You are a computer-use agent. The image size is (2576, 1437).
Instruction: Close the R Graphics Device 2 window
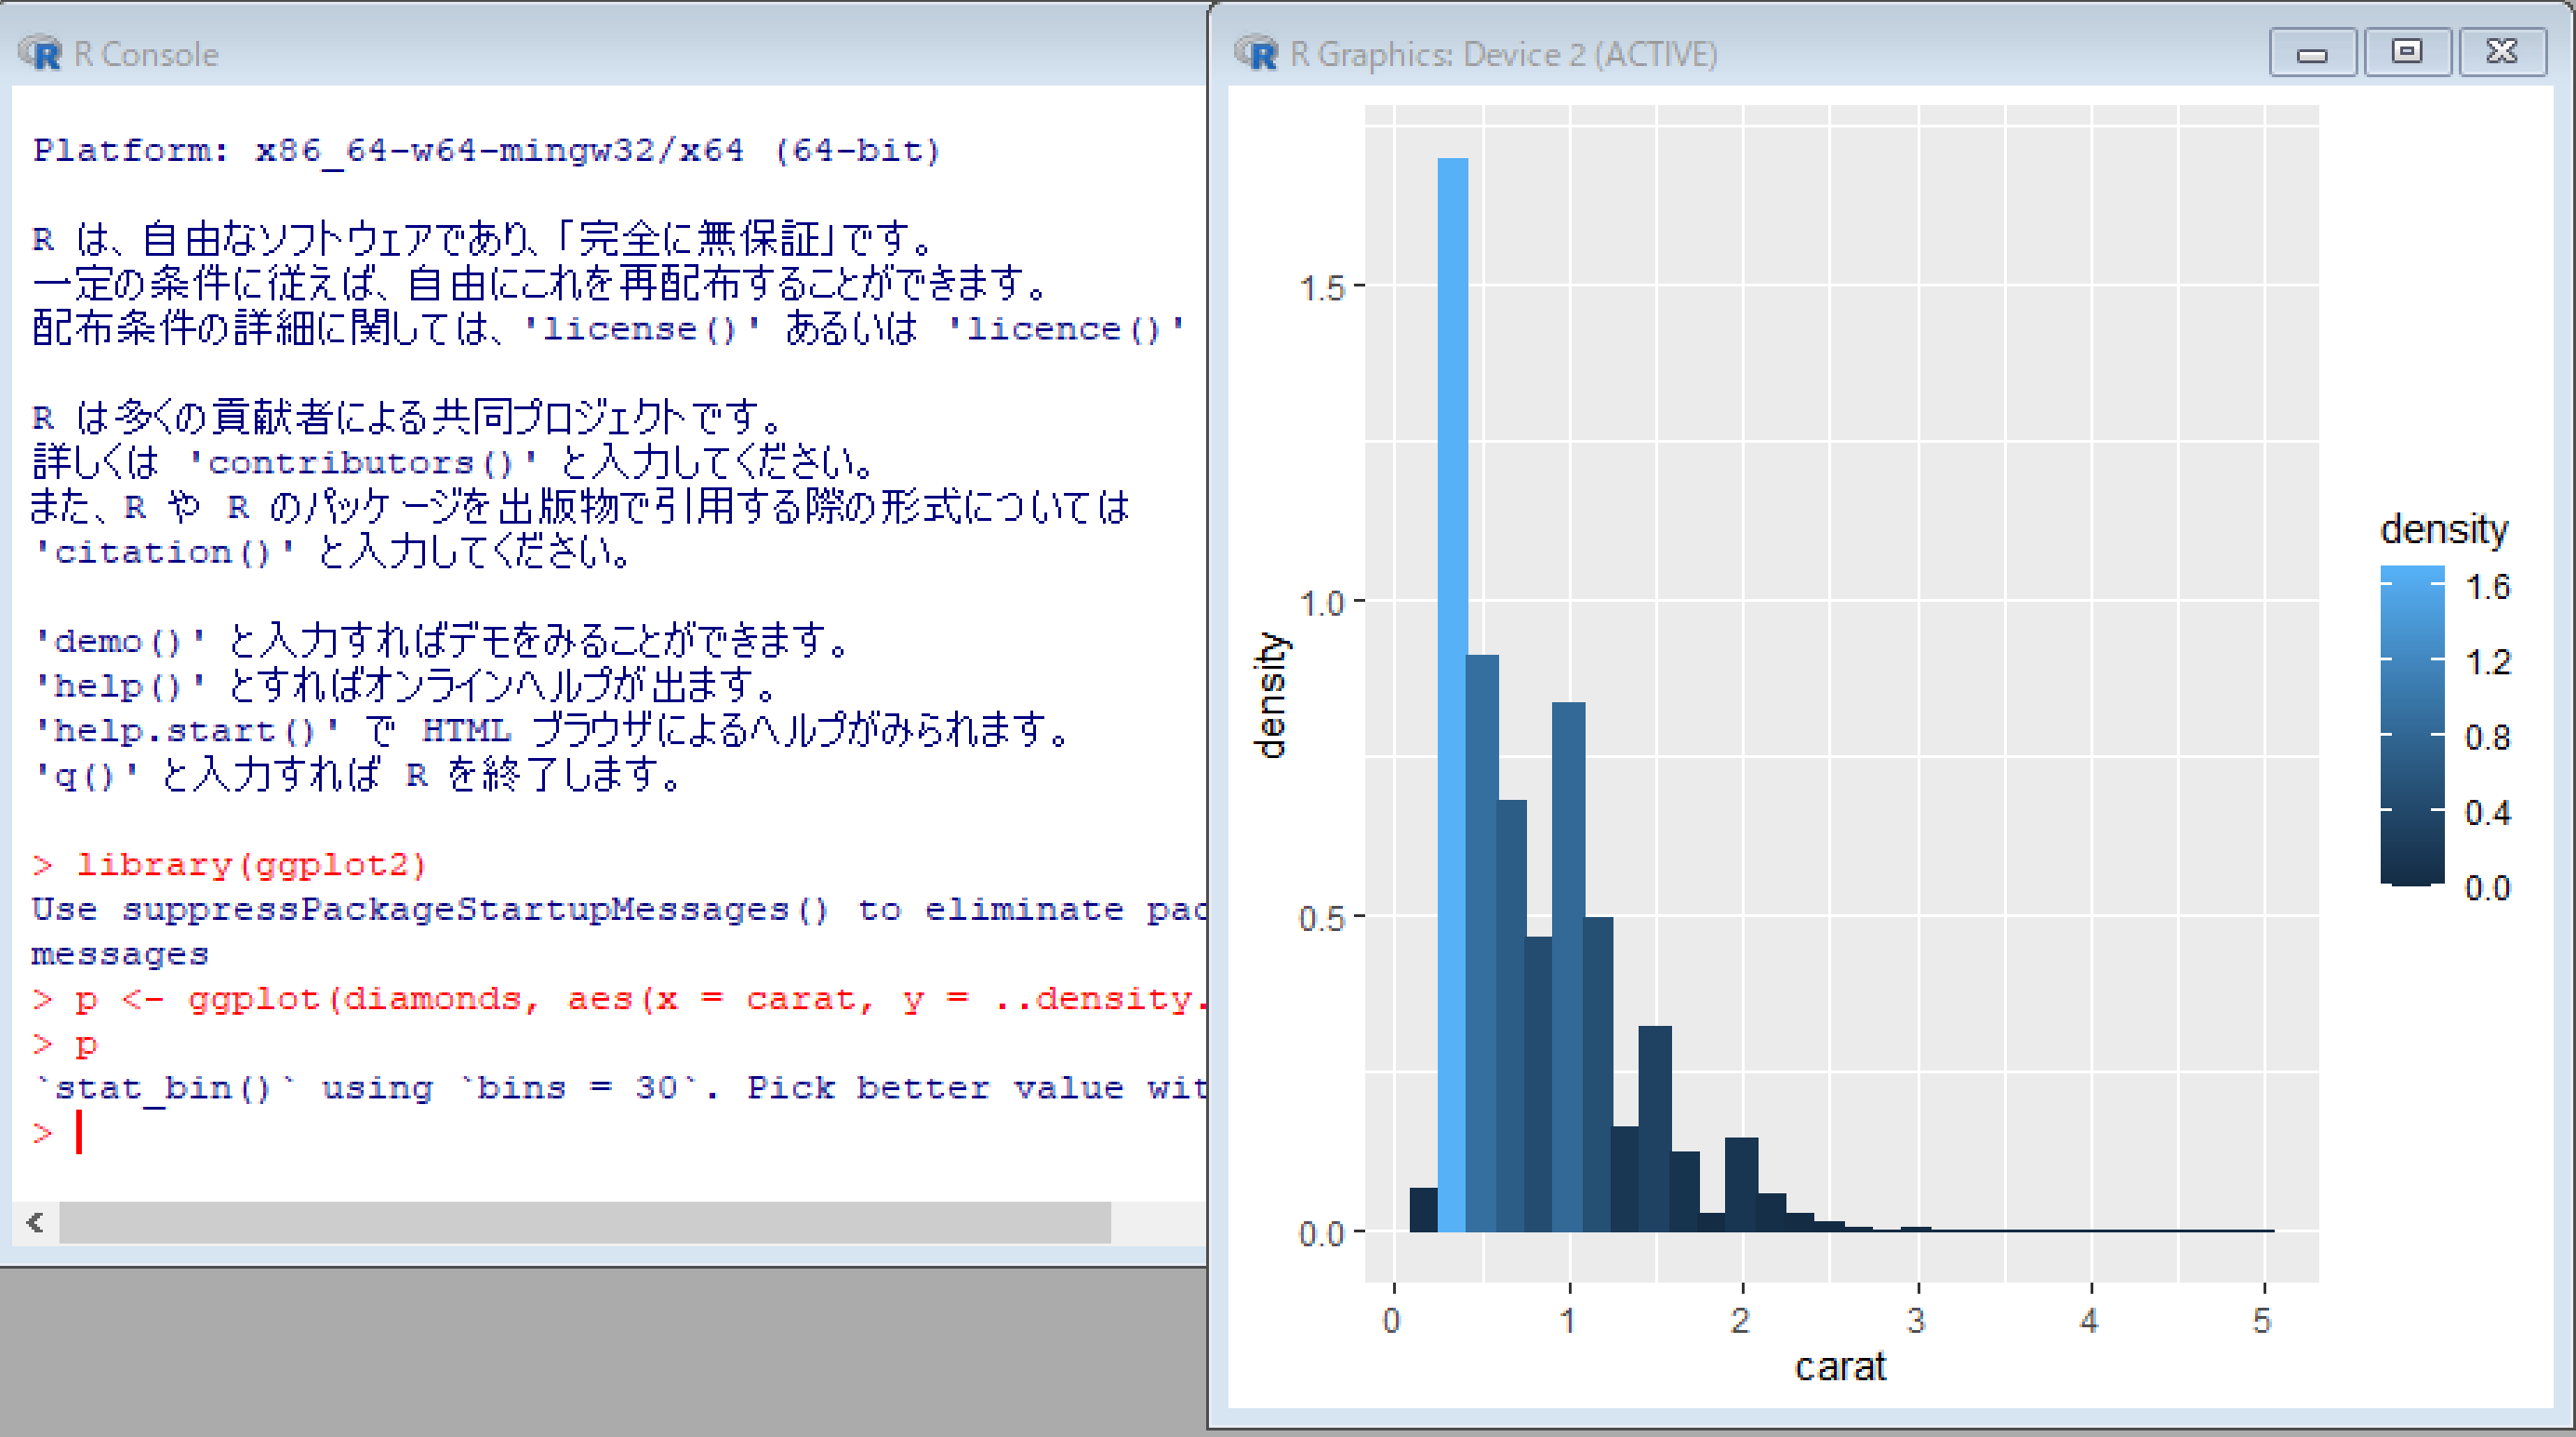click(2502, 52)
